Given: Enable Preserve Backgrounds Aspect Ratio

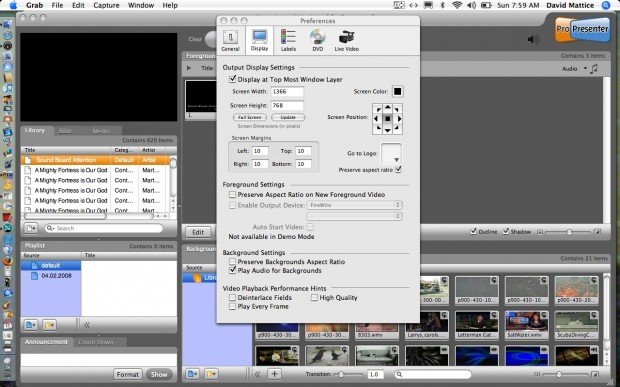Looking at the screenshot, I should tap(232, 262).
